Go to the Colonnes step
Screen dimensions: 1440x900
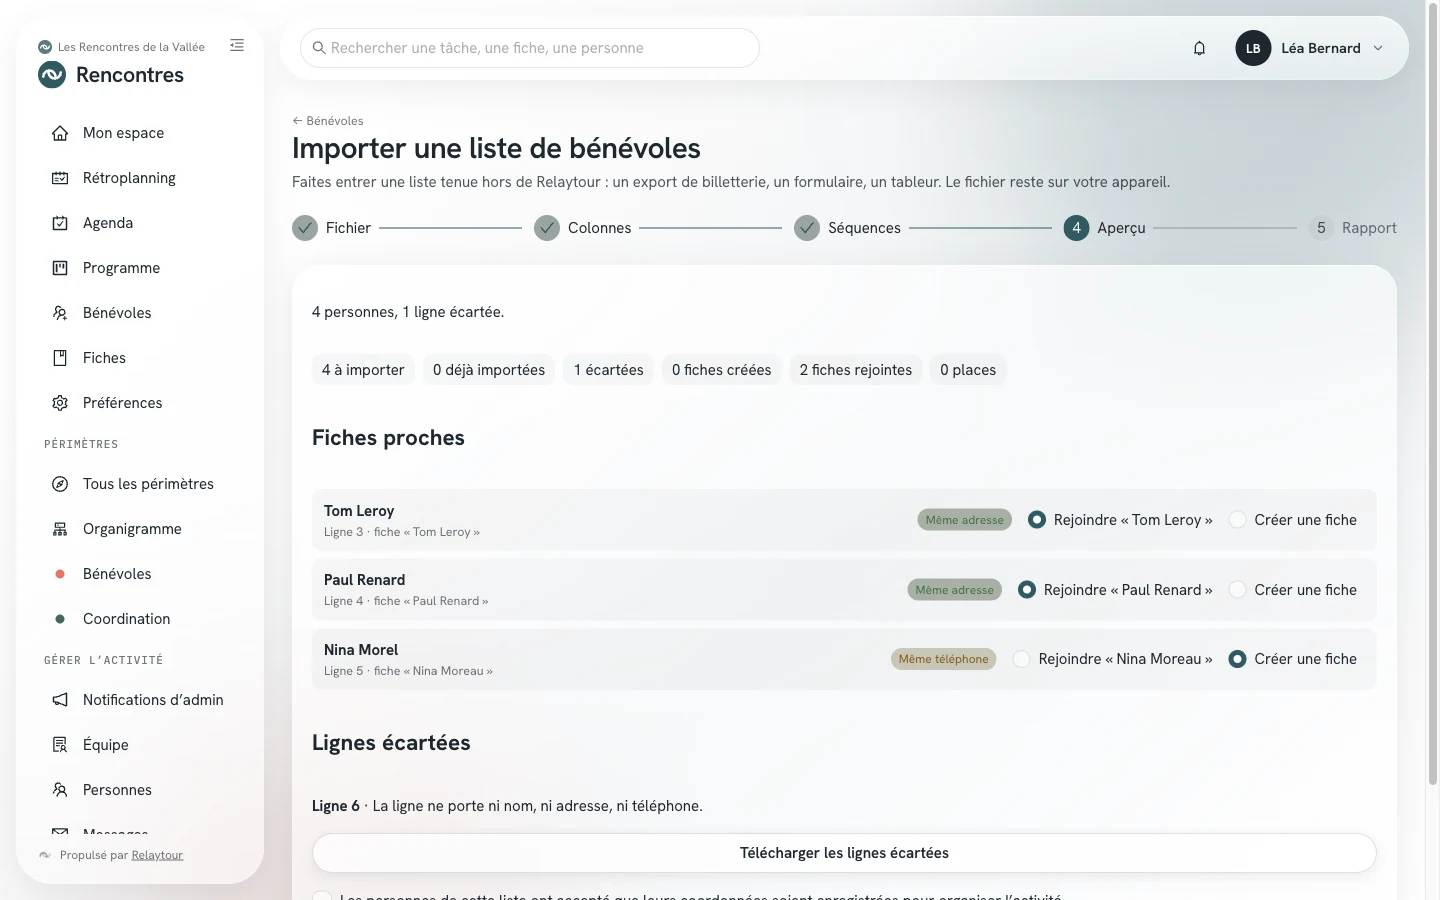tap(583, 228)
